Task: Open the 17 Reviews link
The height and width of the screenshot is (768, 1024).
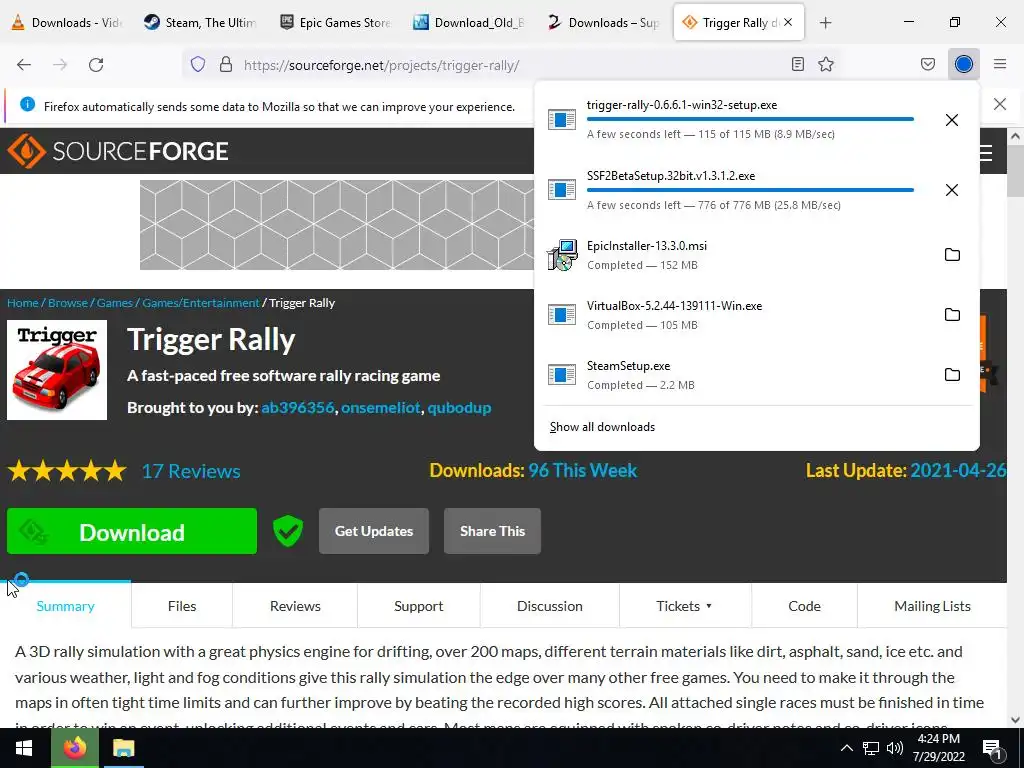Action: click(191, 472)
